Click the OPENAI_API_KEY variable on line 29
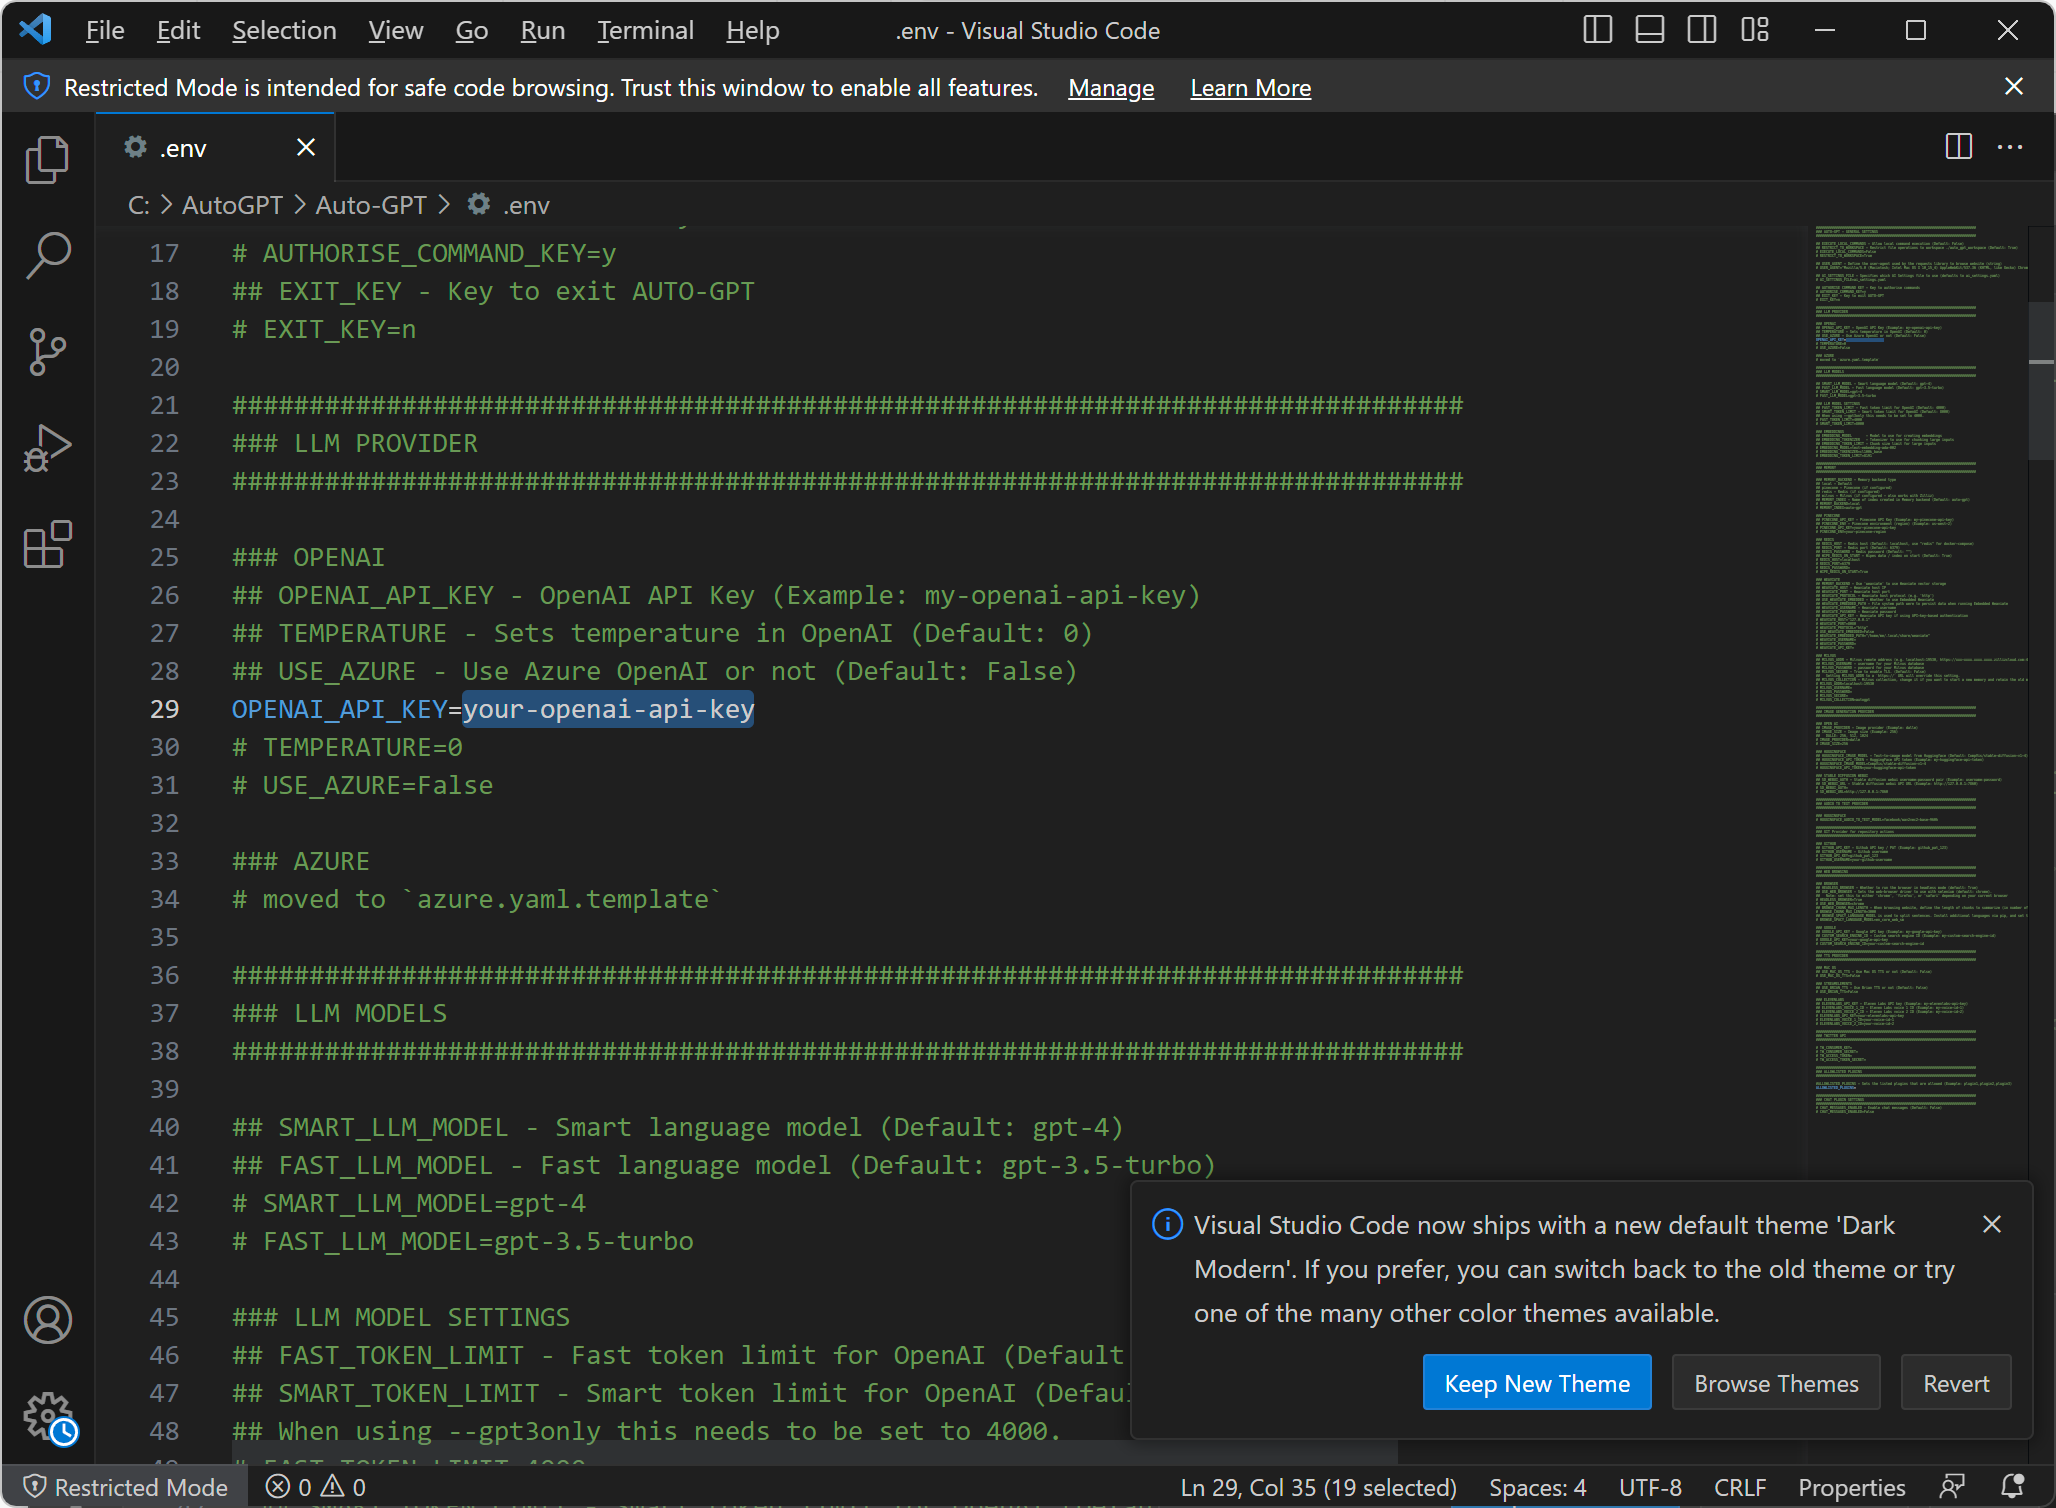The image size is (2056, 1508). pyautogui.click(x=339, y=709)
